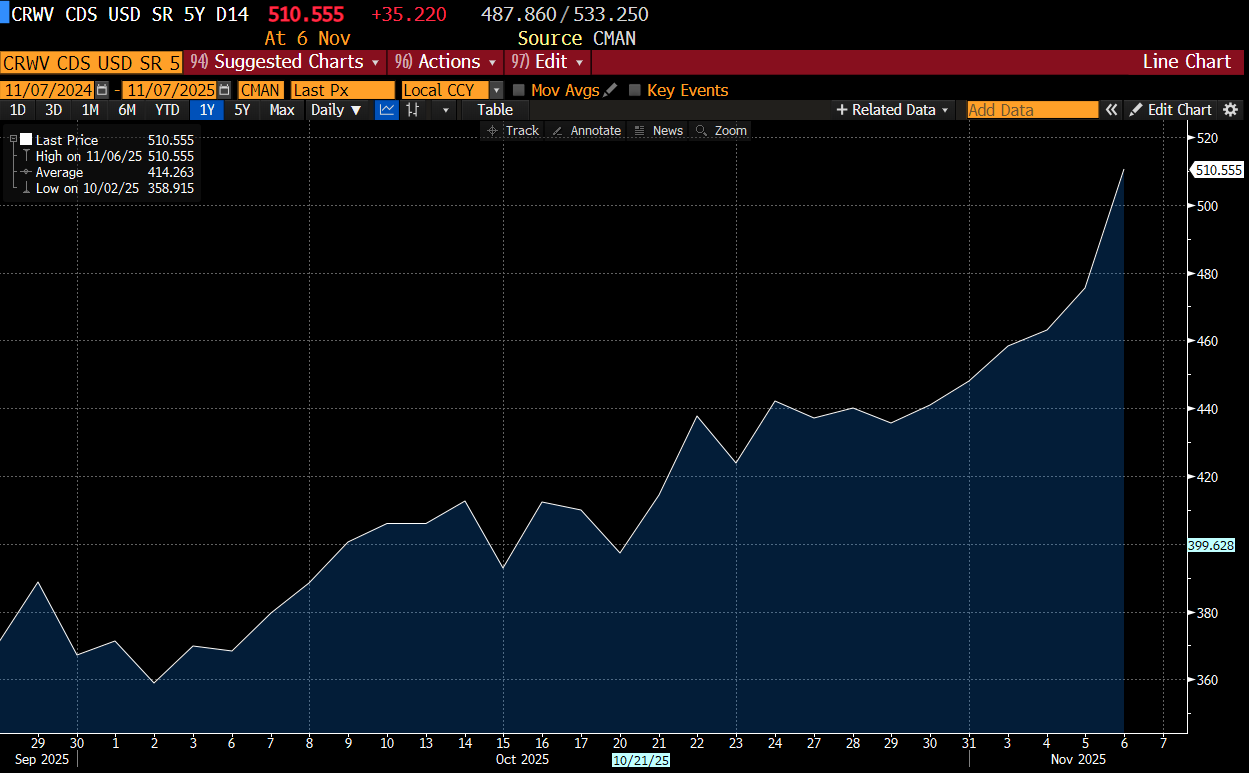Select the bar/candle chart type icon
This screenshot has width=1249, height=773.
[412, 110]
